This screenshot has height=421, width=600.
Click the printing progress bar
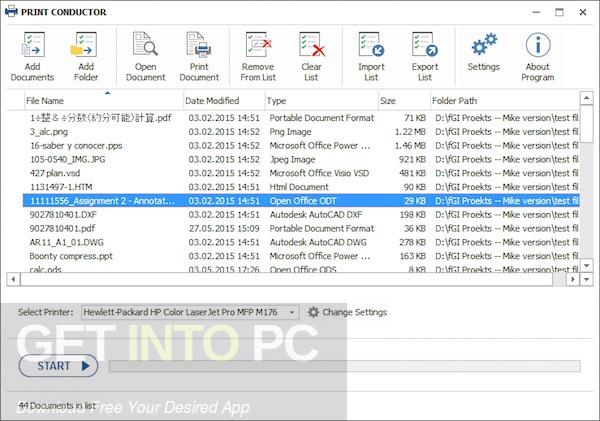(344, 366)
